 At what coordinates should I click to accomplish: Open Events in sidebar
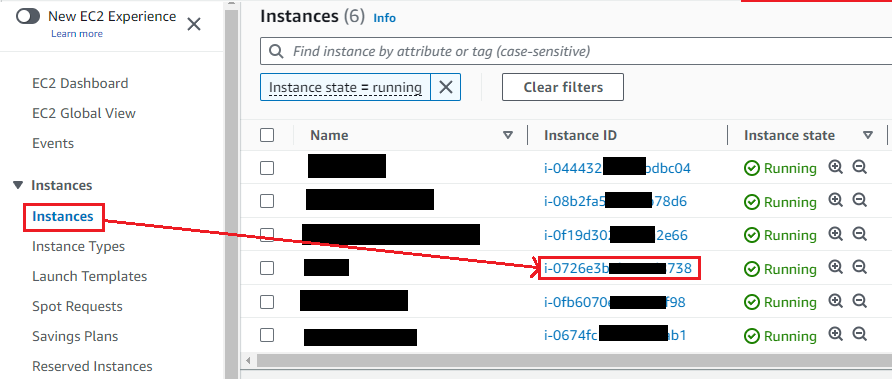point(53,143)
